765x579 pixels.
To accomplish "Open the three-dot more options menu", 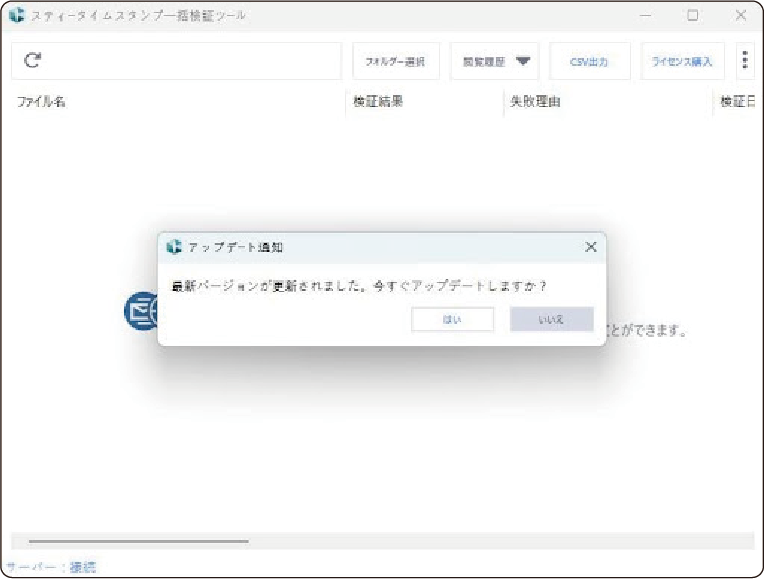I will coord(745,61).
